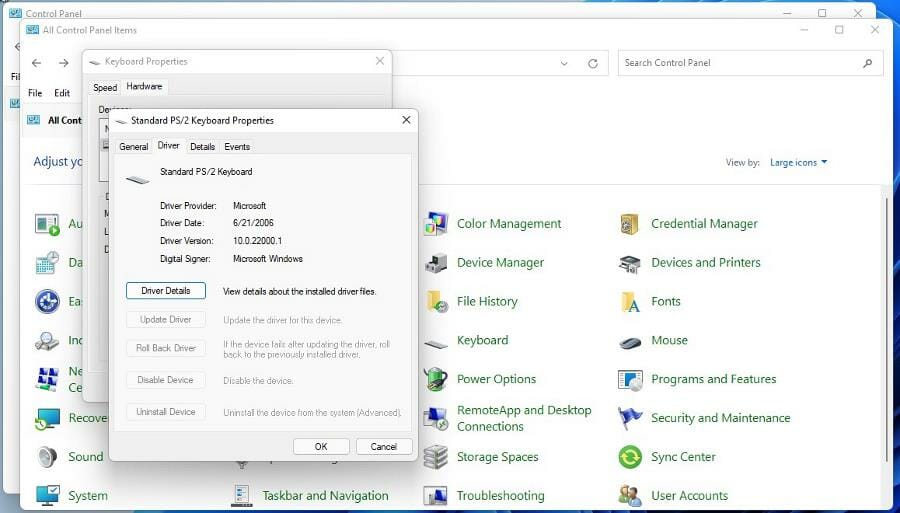Open the Credential Manager icon
Image resolution: width=900 pixels, height=513 pixels.
point(630,224)
